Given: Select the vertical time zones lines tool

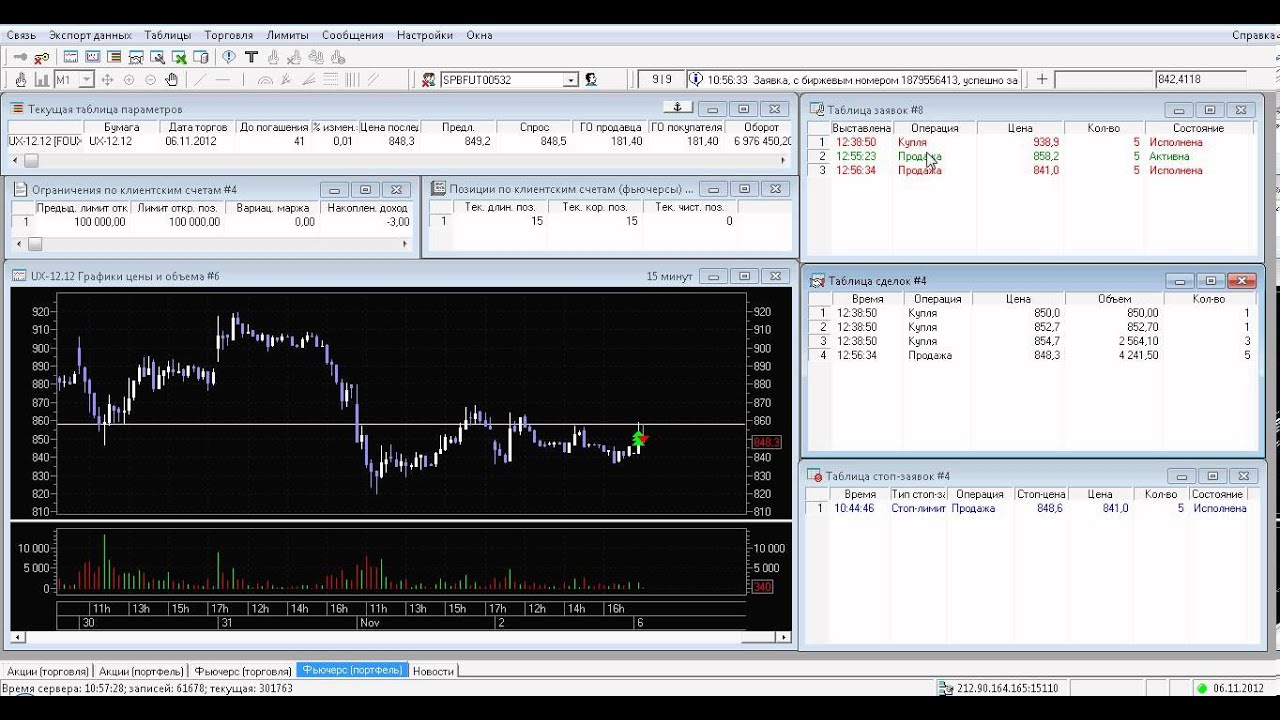Looking at the screenshot, I should (352, 80).
